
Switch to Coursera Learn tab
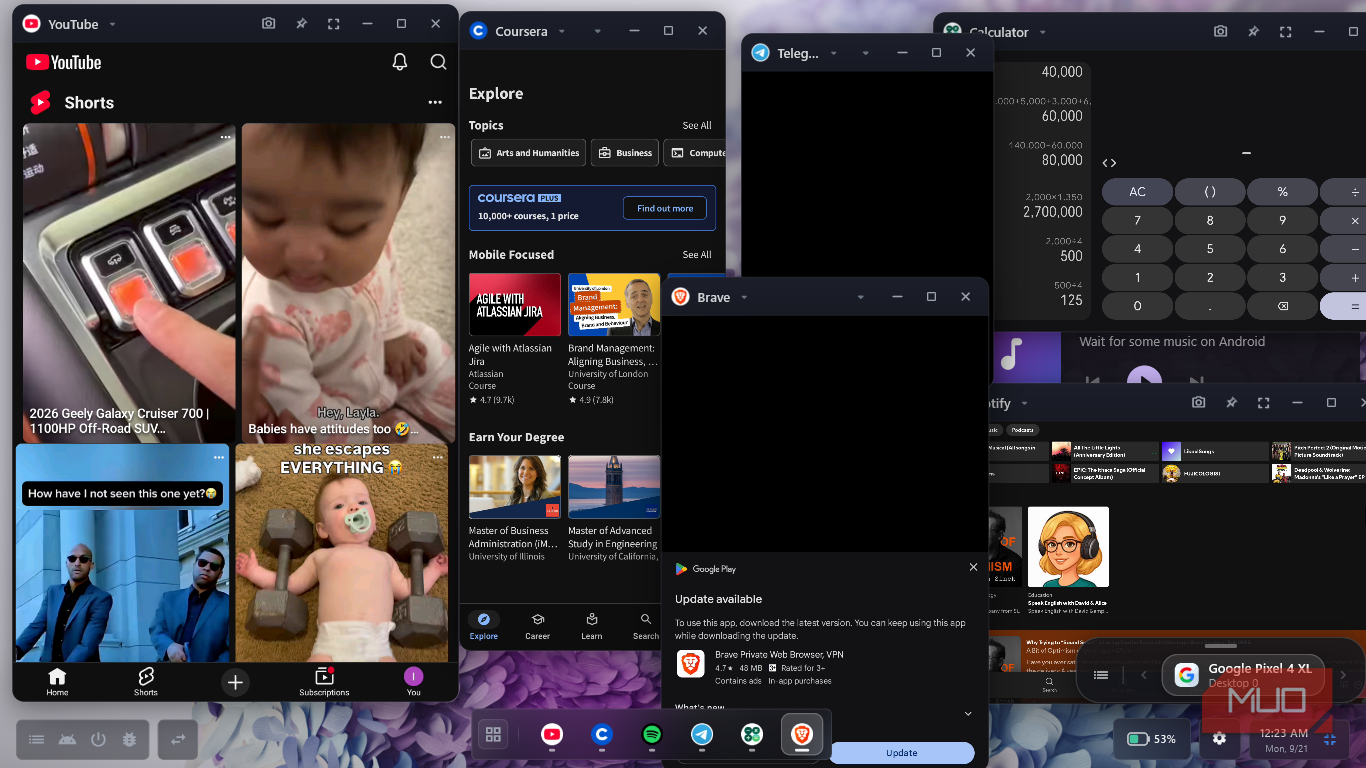592,627
